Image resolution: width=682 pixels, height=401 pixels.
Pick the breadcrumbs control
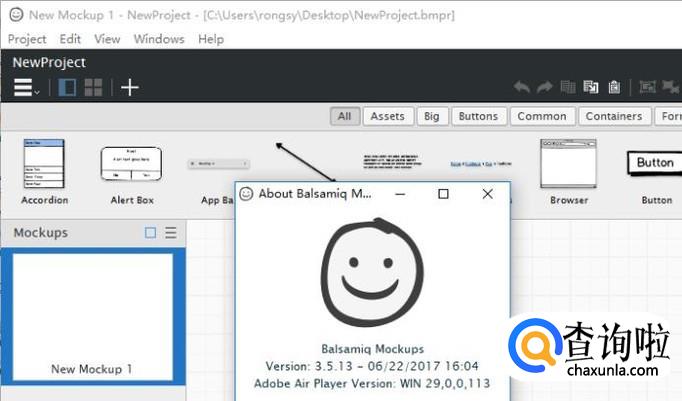coord(481,164)
